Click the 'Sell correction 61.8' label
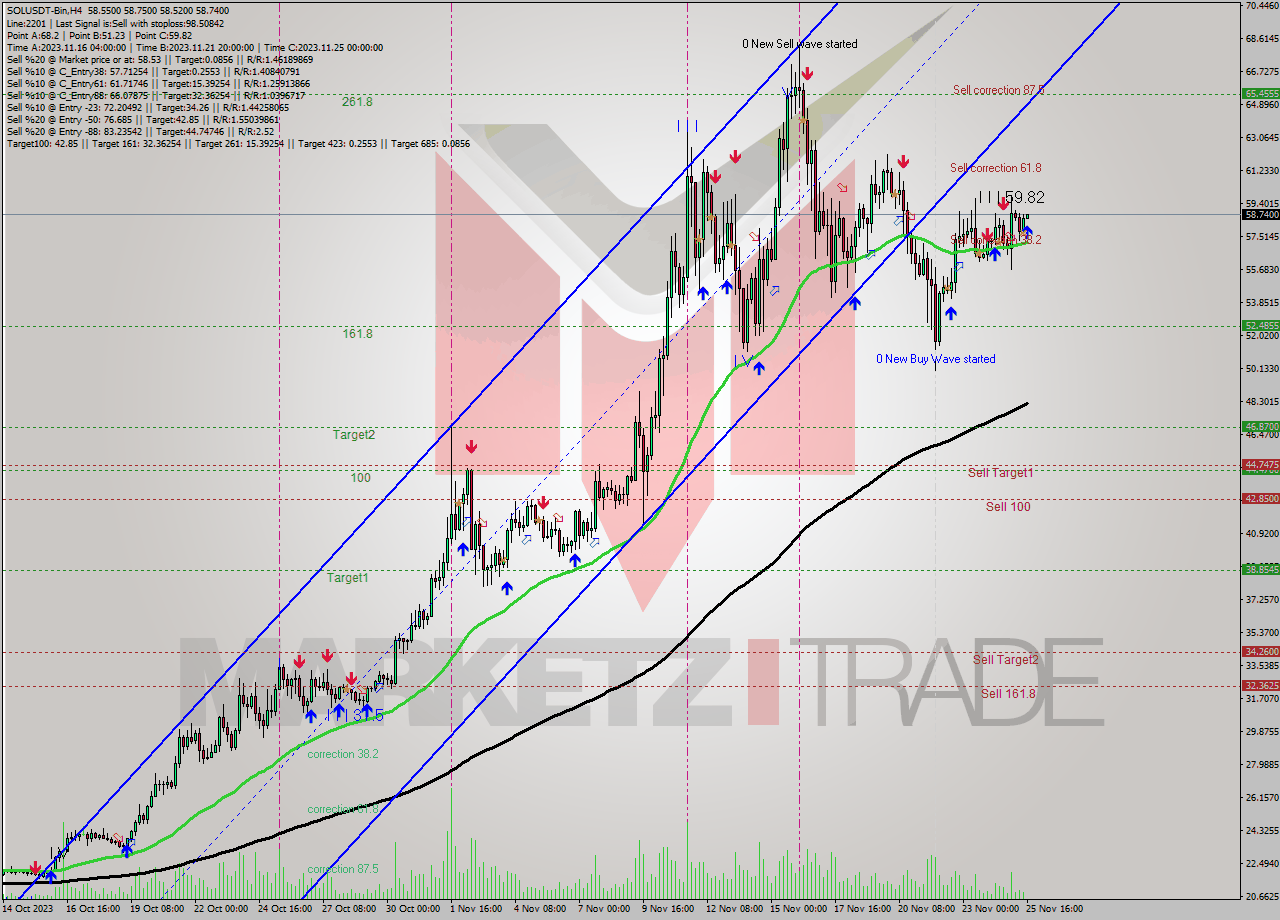 (x=995, y=168)
